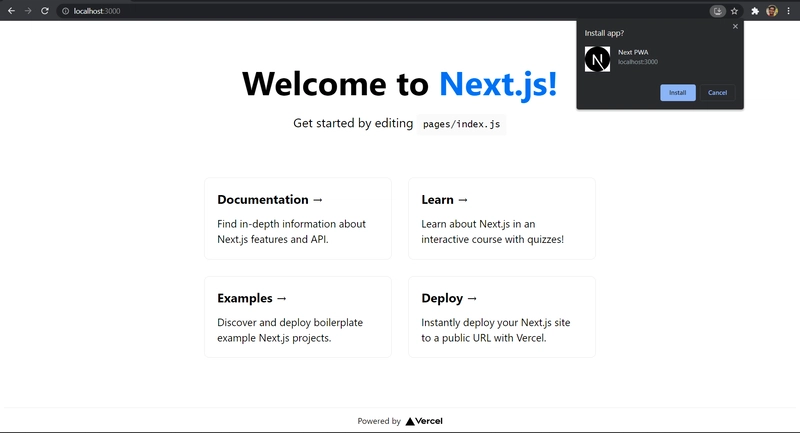This screenshot has width=800, height=433.
Task: Click the Install app? popup heading
Action: 604,33
